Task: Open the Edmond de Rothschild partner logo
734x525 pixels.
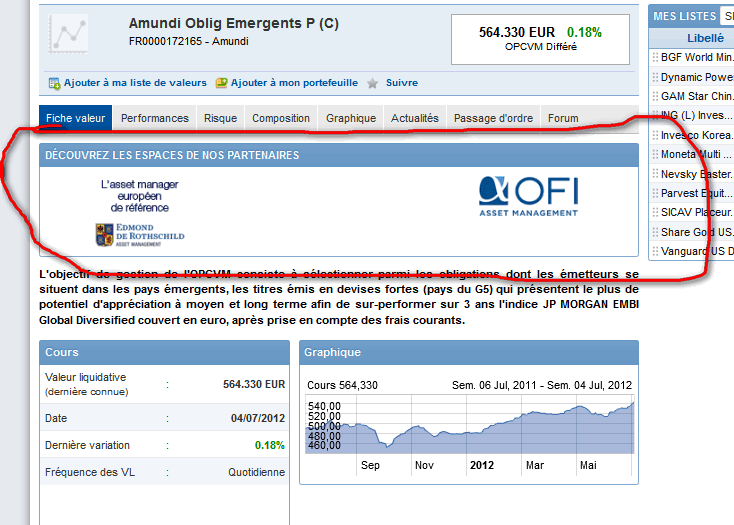Action: pos(140,234)
